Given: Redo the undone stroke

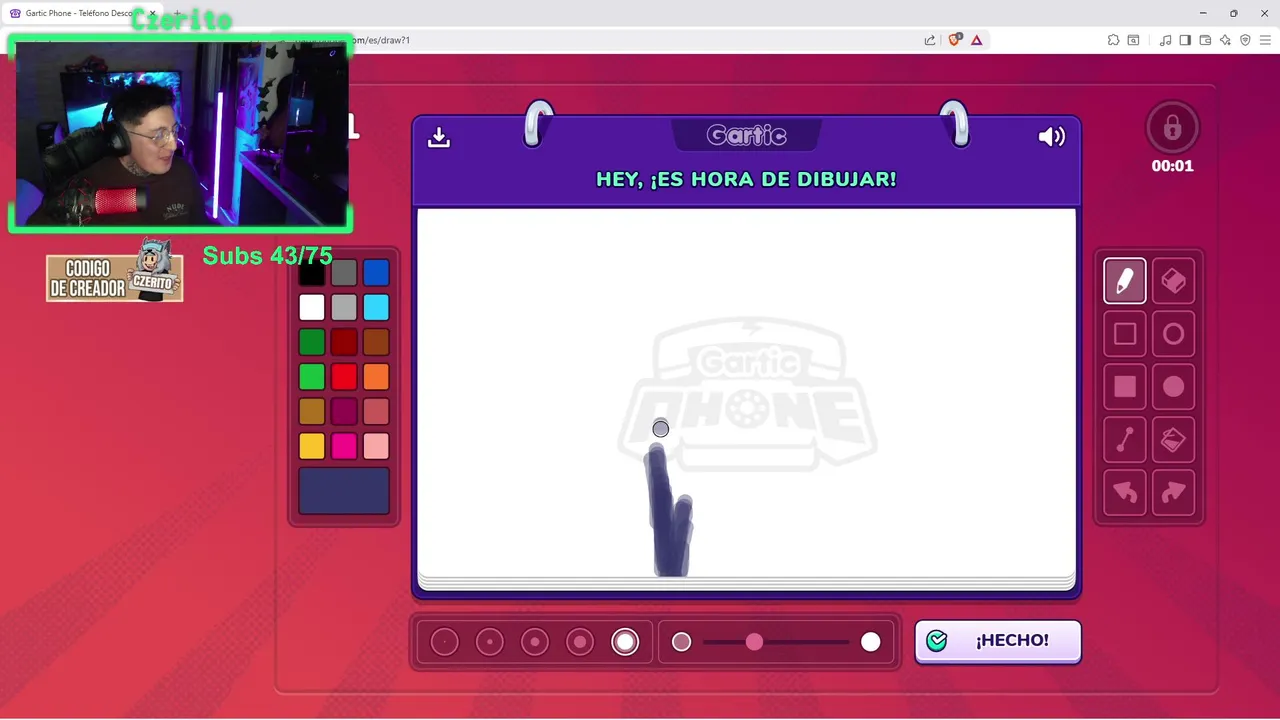Looking at the screenshot, I should point(1173,492).
